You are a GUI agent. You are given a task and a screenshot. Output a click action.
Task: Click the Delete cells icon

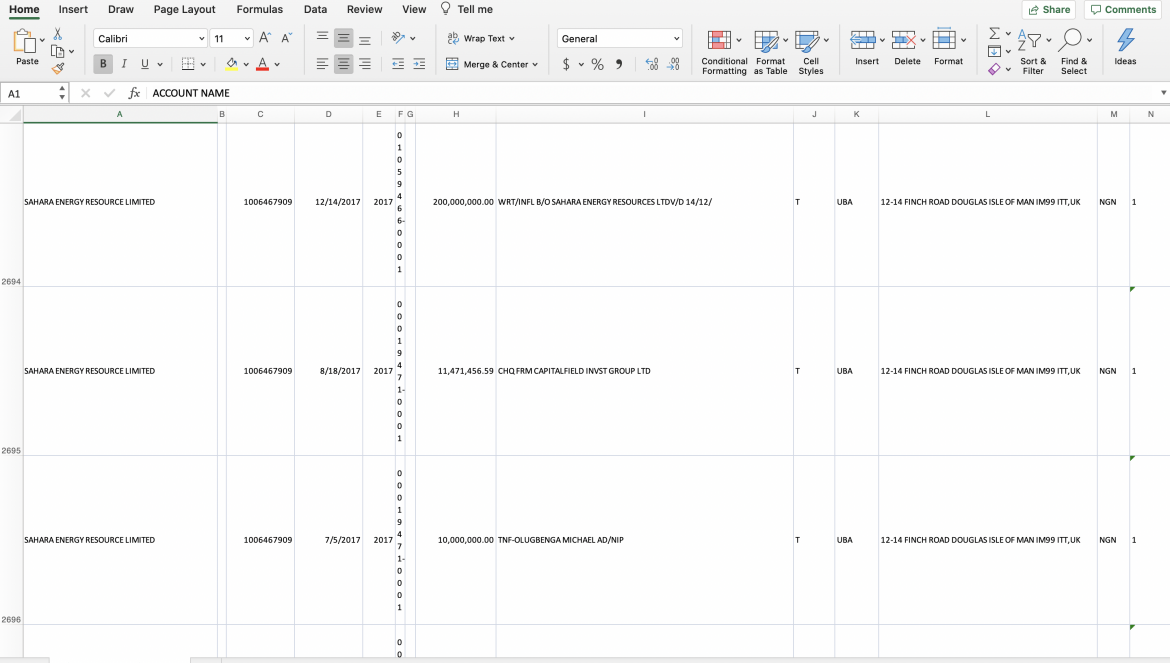[x=904, y=40]
